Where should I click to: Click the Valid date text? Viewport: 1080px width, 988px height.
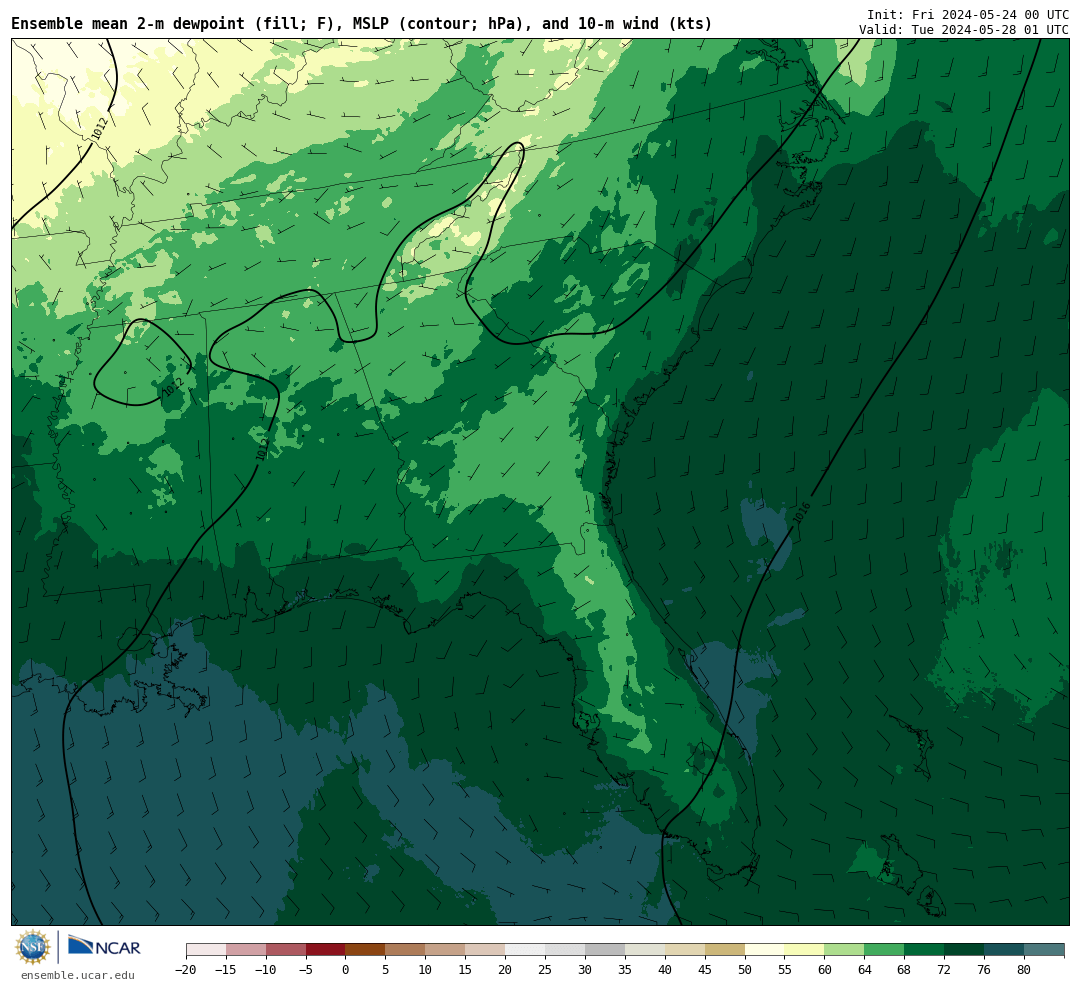coord(964,30)
